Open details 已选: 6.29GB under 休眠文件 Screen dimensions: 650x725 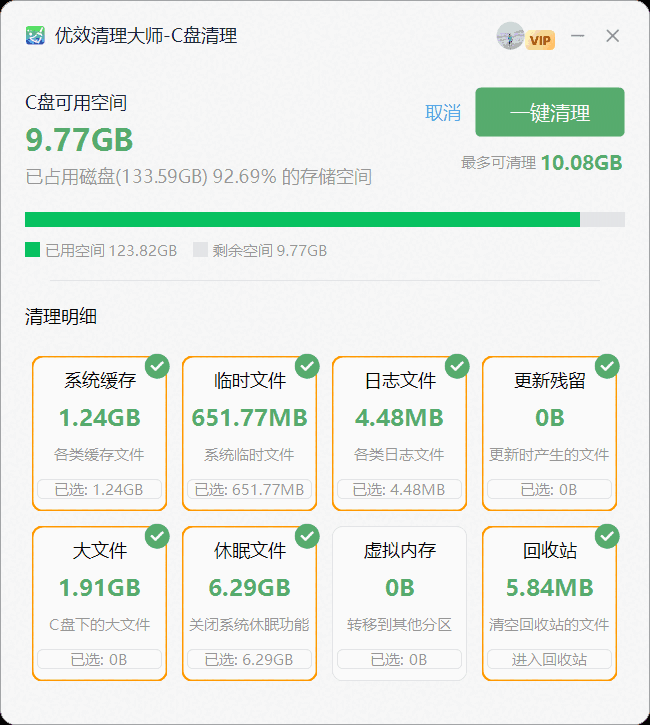tap(249, 659)
